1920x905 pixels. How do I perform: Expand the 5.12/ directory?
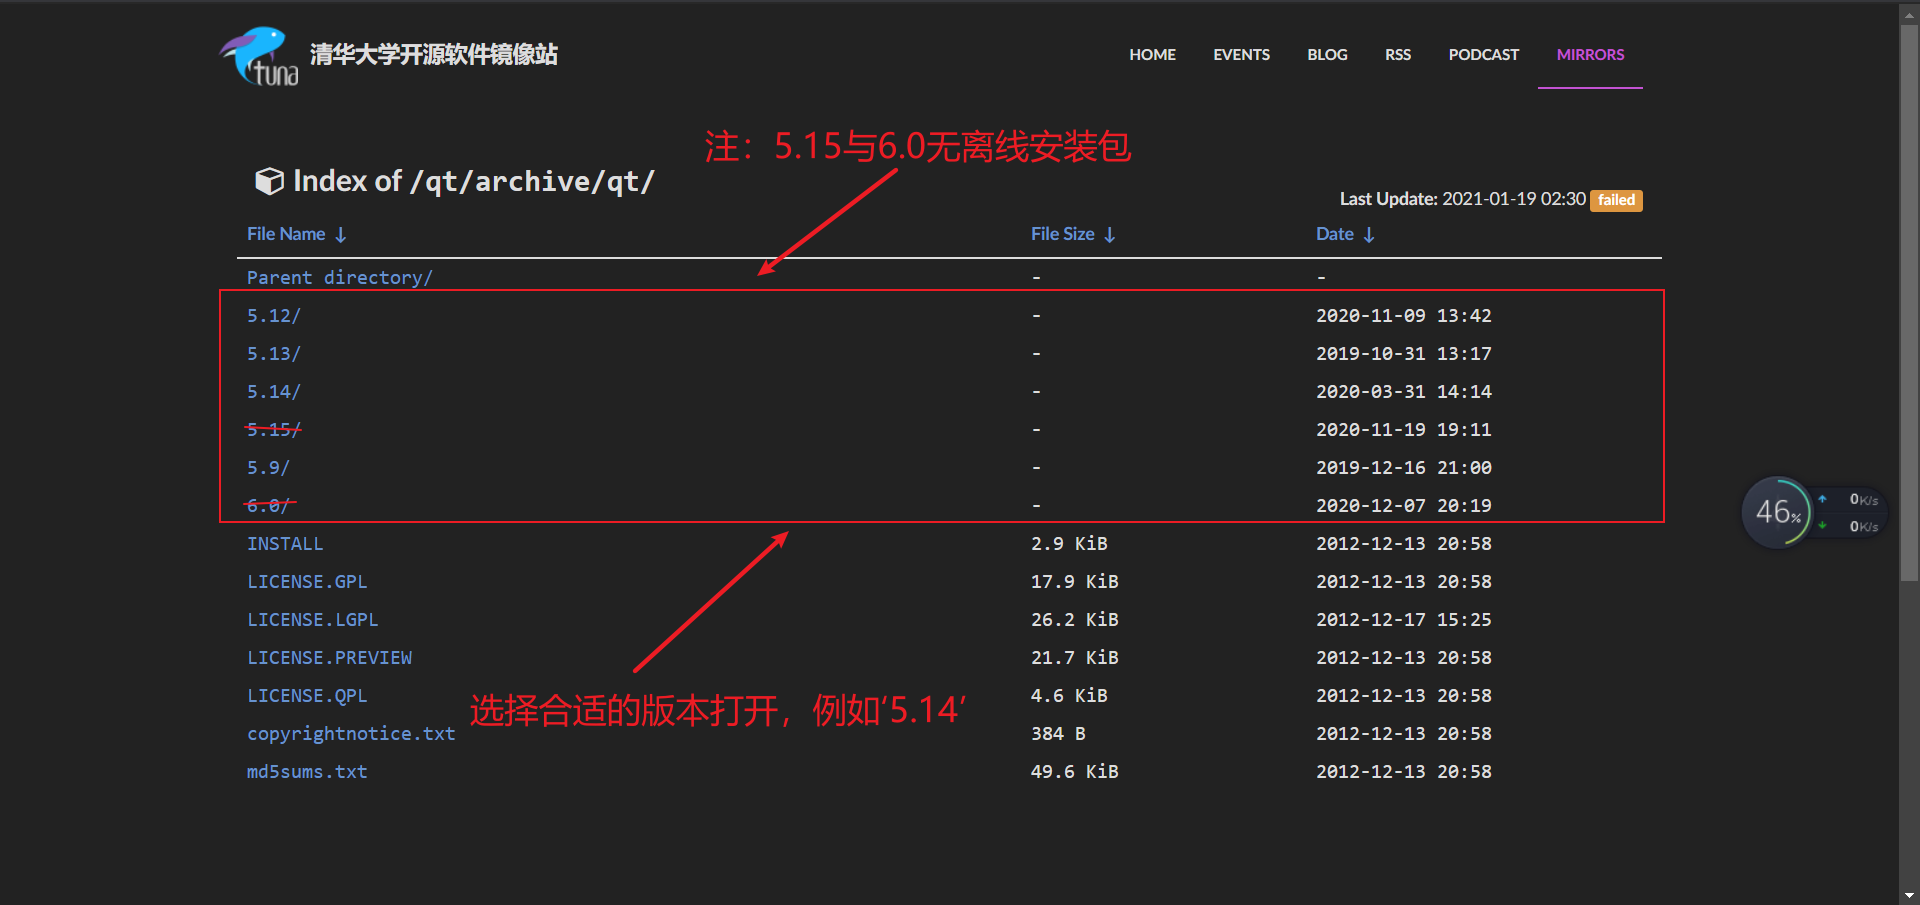(x=273, y=315)
